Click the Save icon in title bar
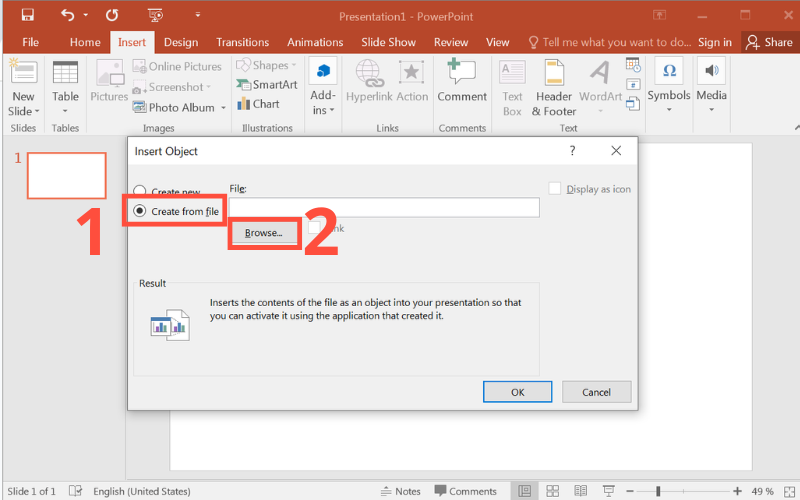 [27, 15]
